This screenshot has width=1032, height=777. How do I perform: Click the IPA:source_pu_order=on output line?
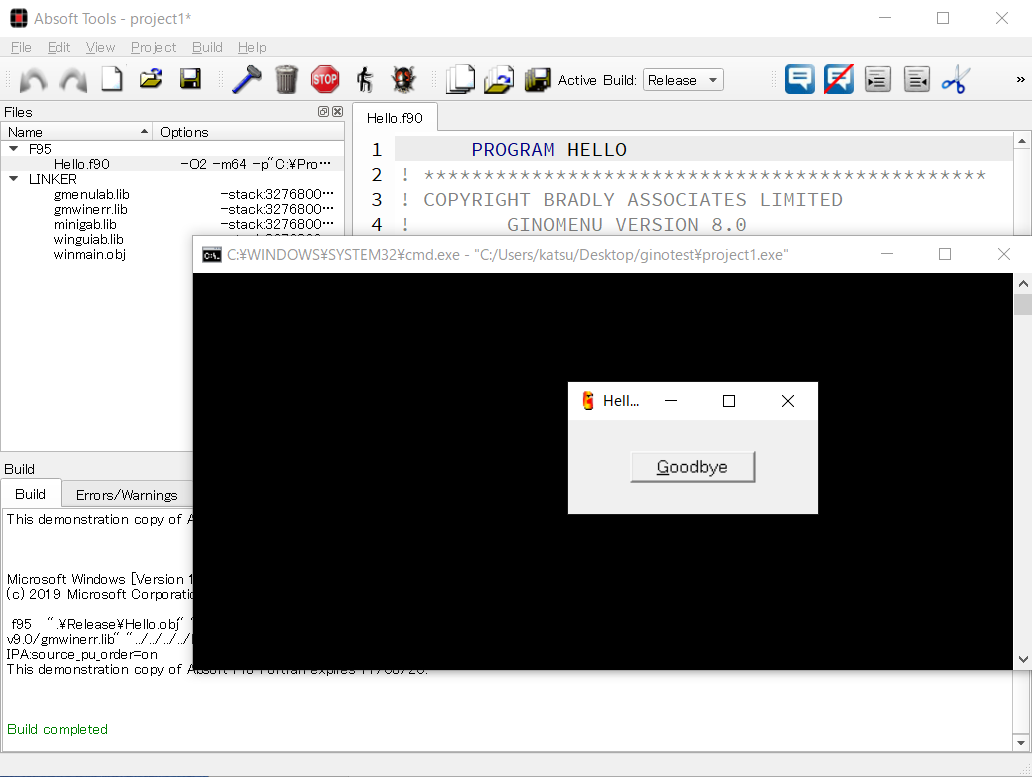click(82, 655)
